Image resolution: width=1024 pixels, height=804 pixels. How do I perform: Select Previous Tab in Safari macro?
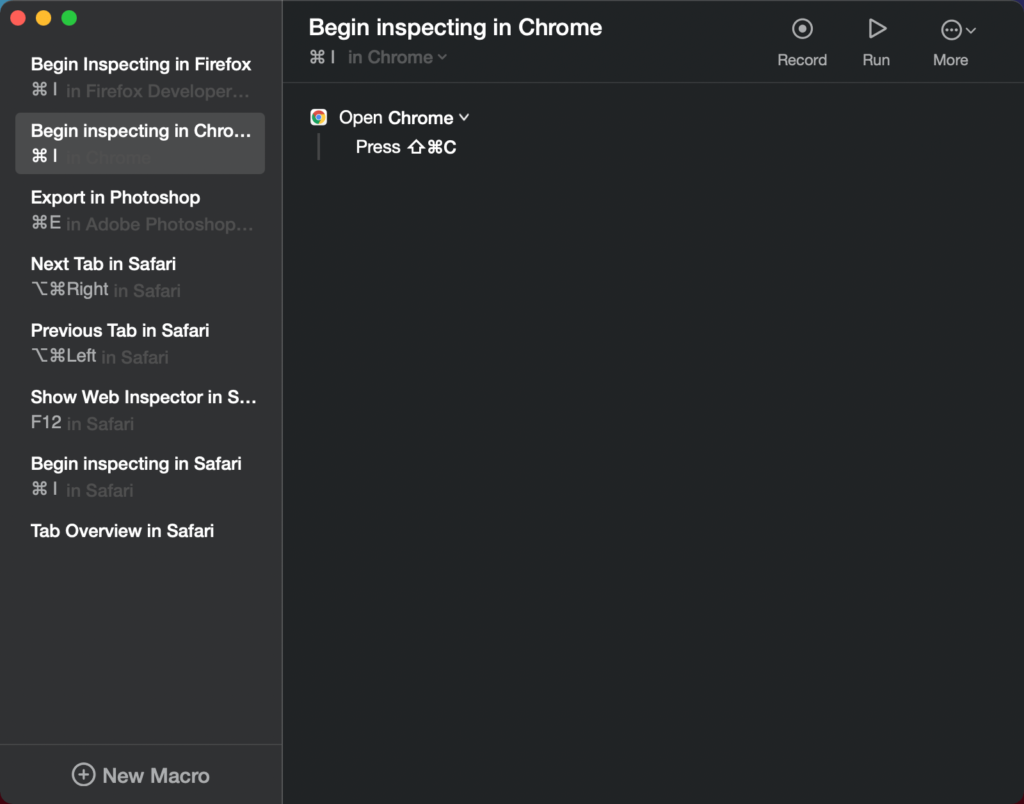[140, 344]
